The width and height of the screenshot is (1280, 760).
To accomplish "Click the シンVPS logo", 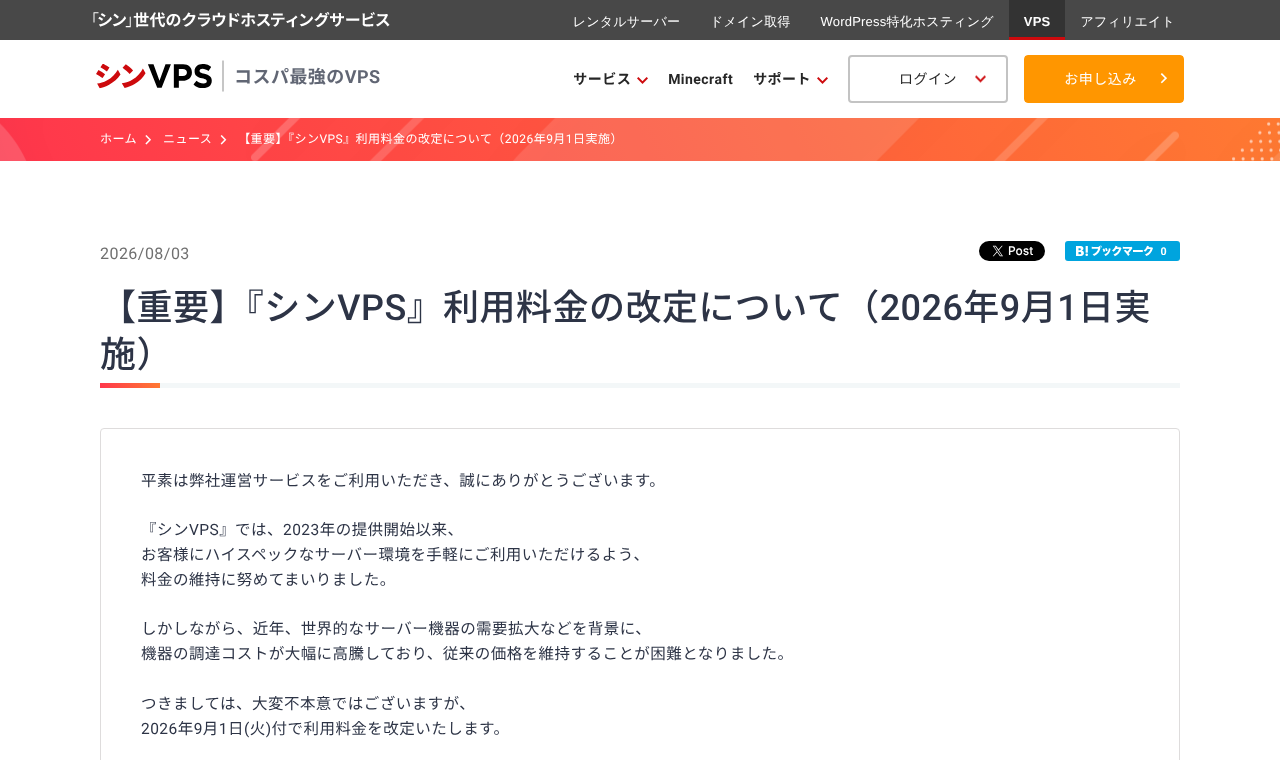I will point(154,76).
